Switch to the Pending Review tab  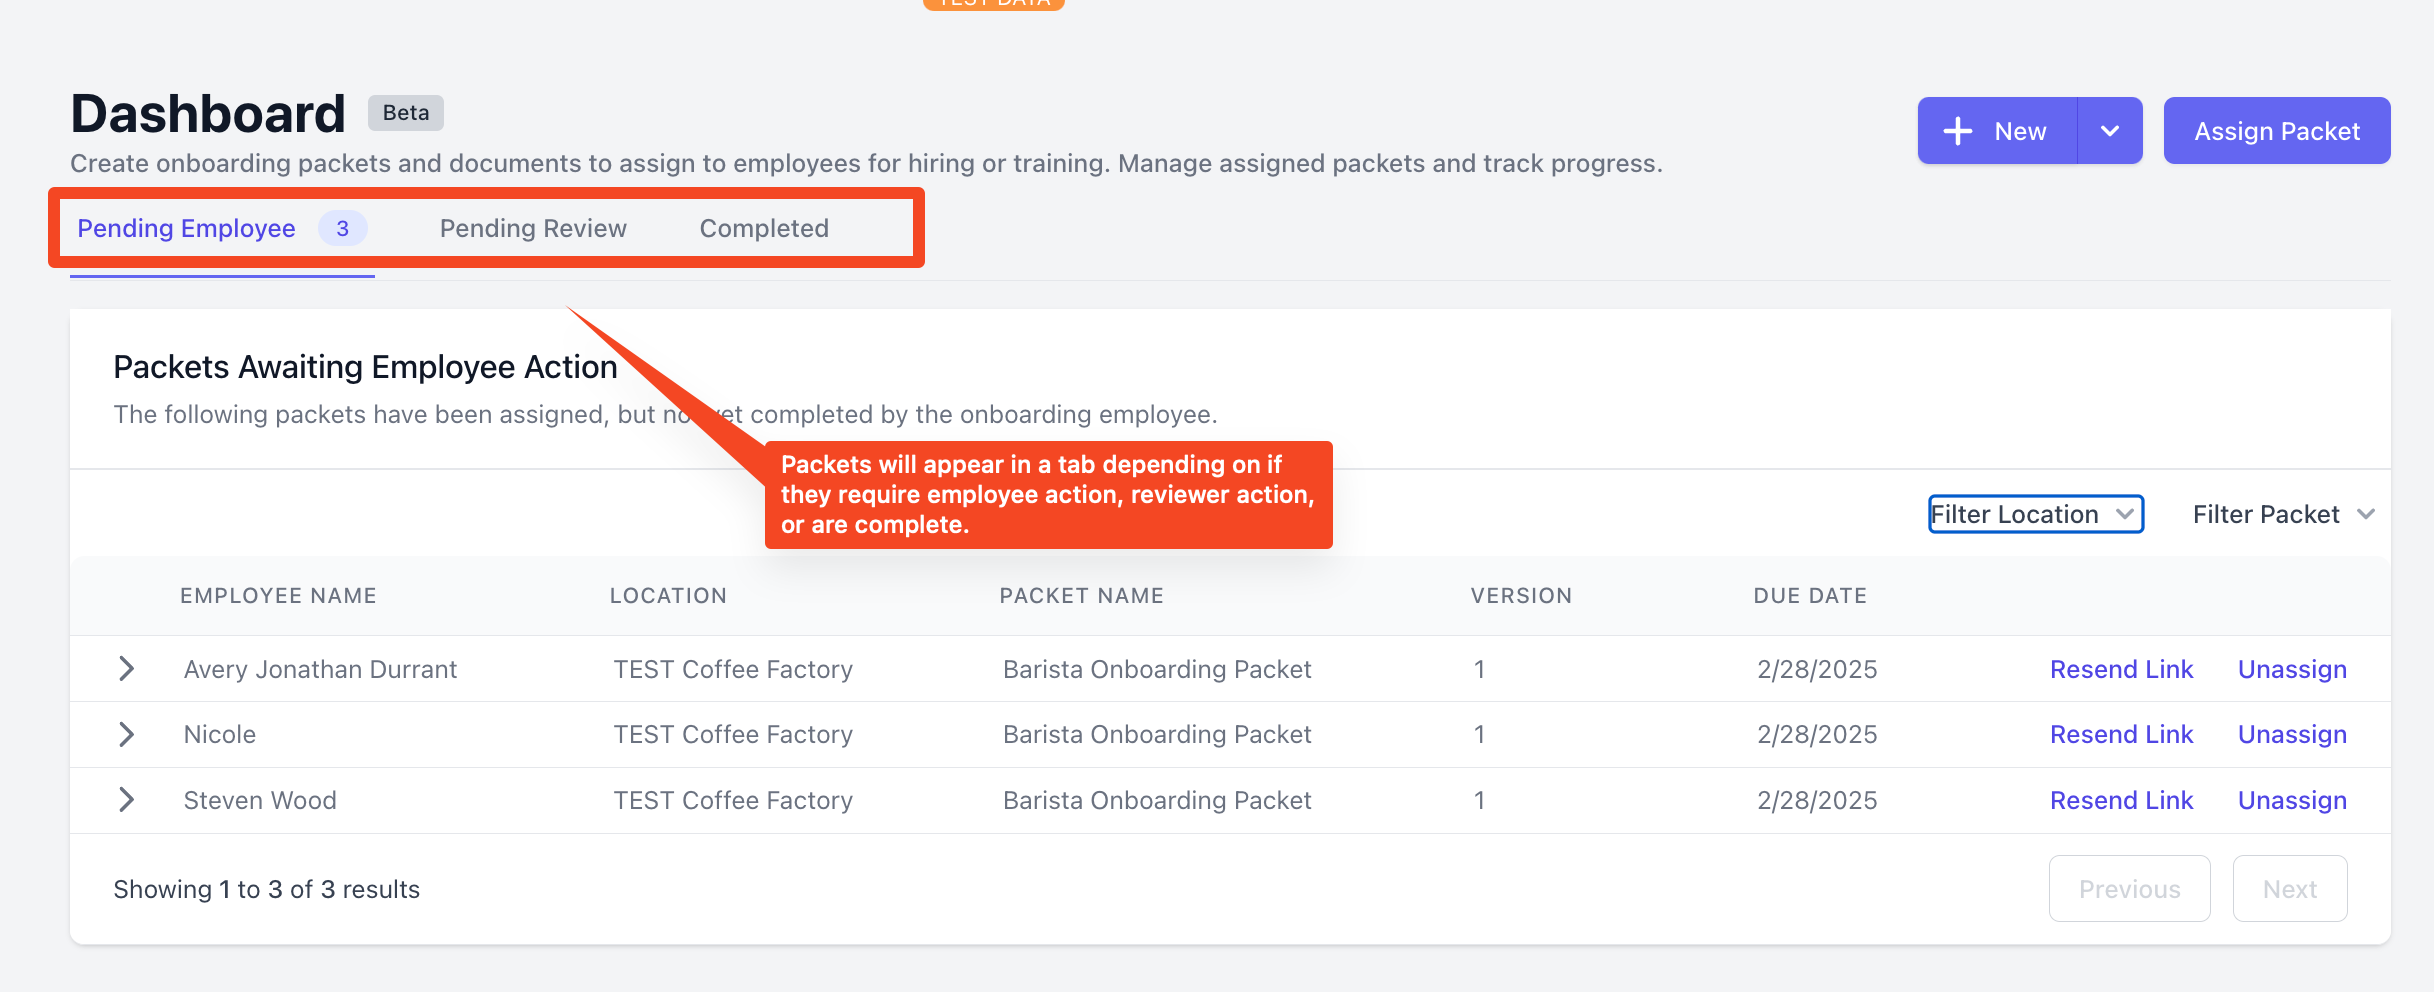533,228
